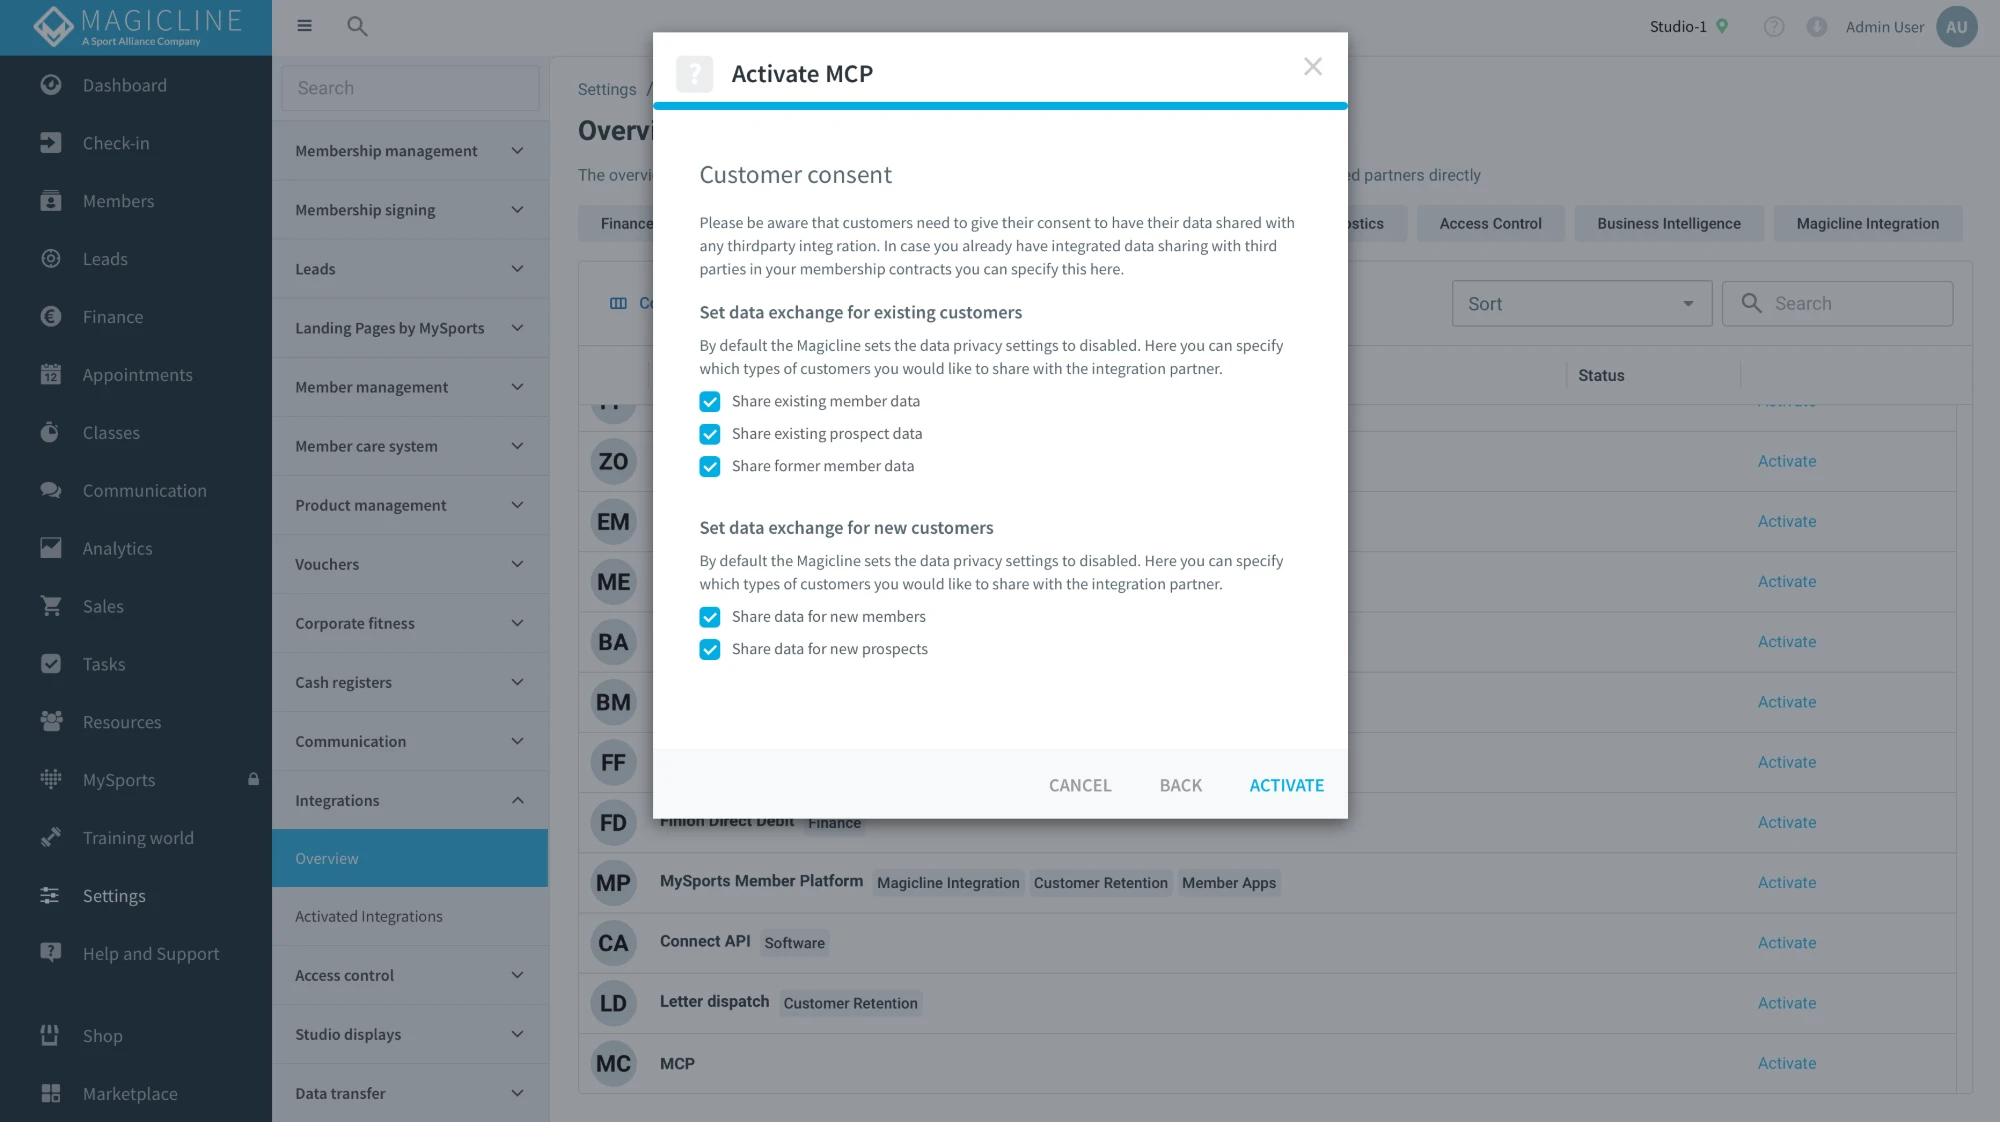The height and width of the screenshot is (1122, 2000).
Task: Click the Resources people icon
Action: pyautogui.click(x=51, y=722)
